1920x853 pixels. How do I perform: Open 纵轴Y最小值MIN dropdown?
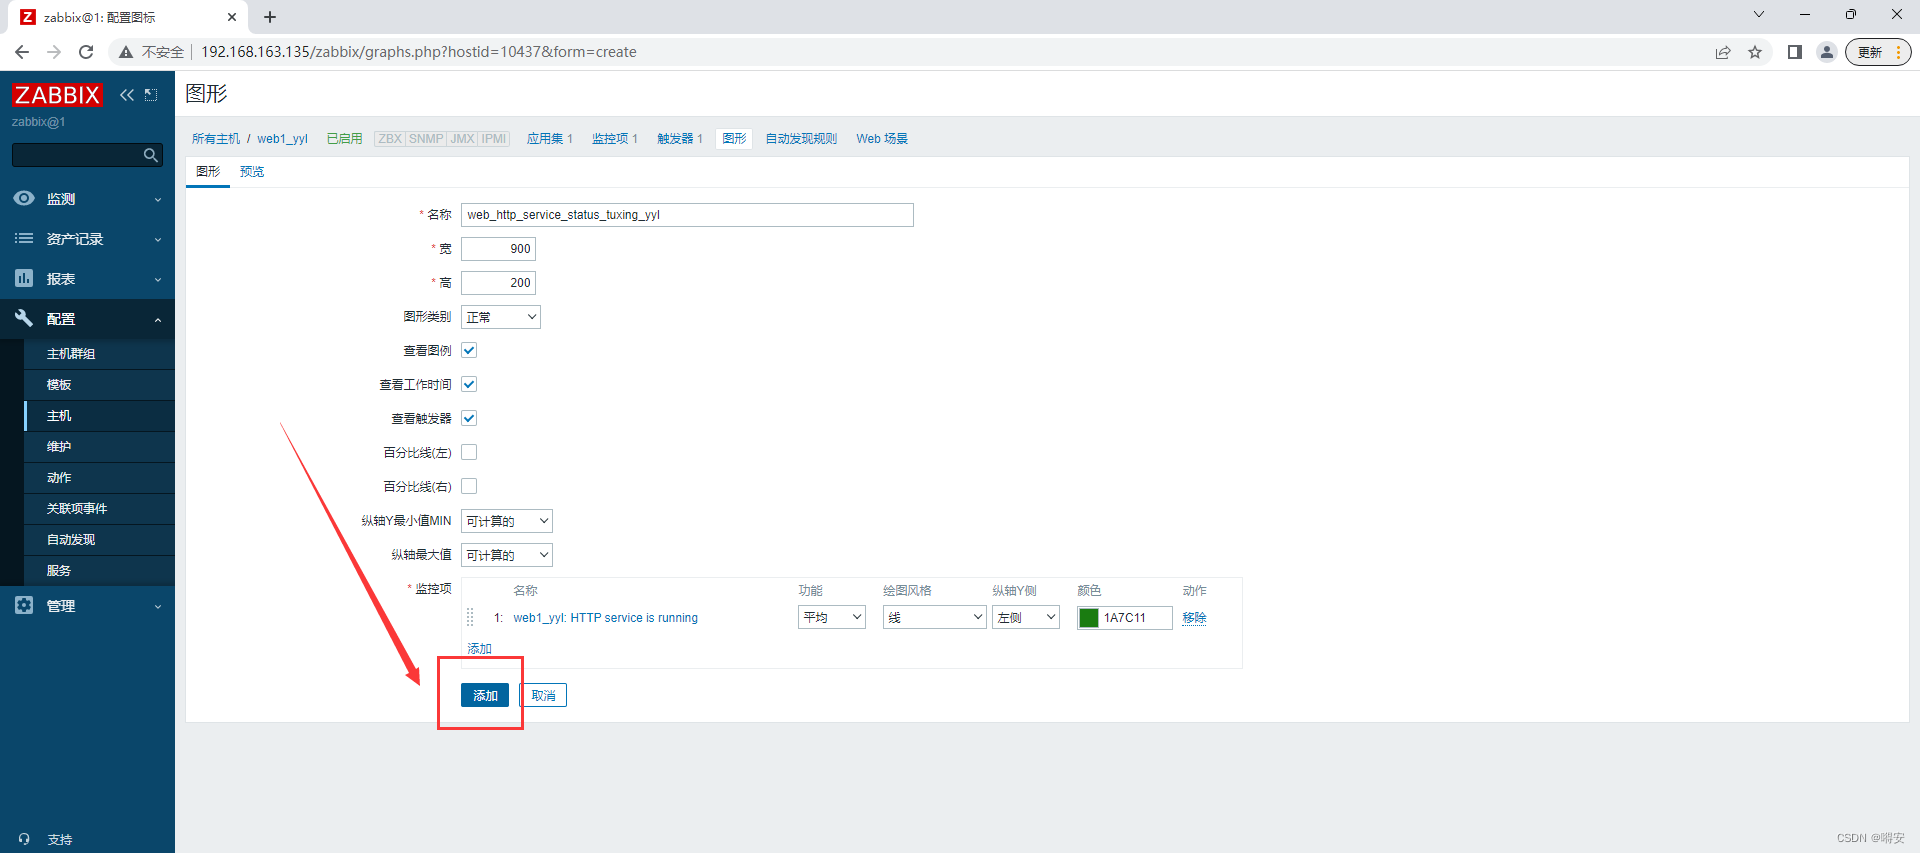click(507, 521)
